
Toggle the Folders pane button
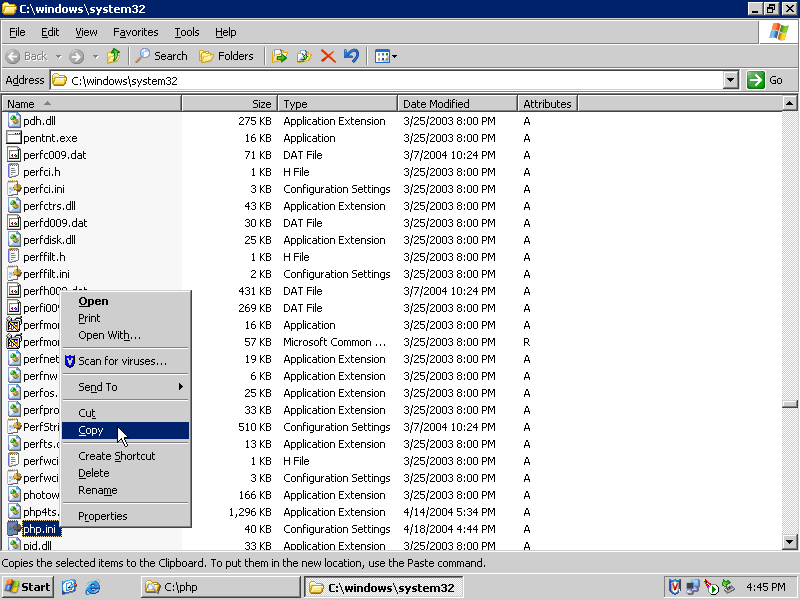pos(227,56)
